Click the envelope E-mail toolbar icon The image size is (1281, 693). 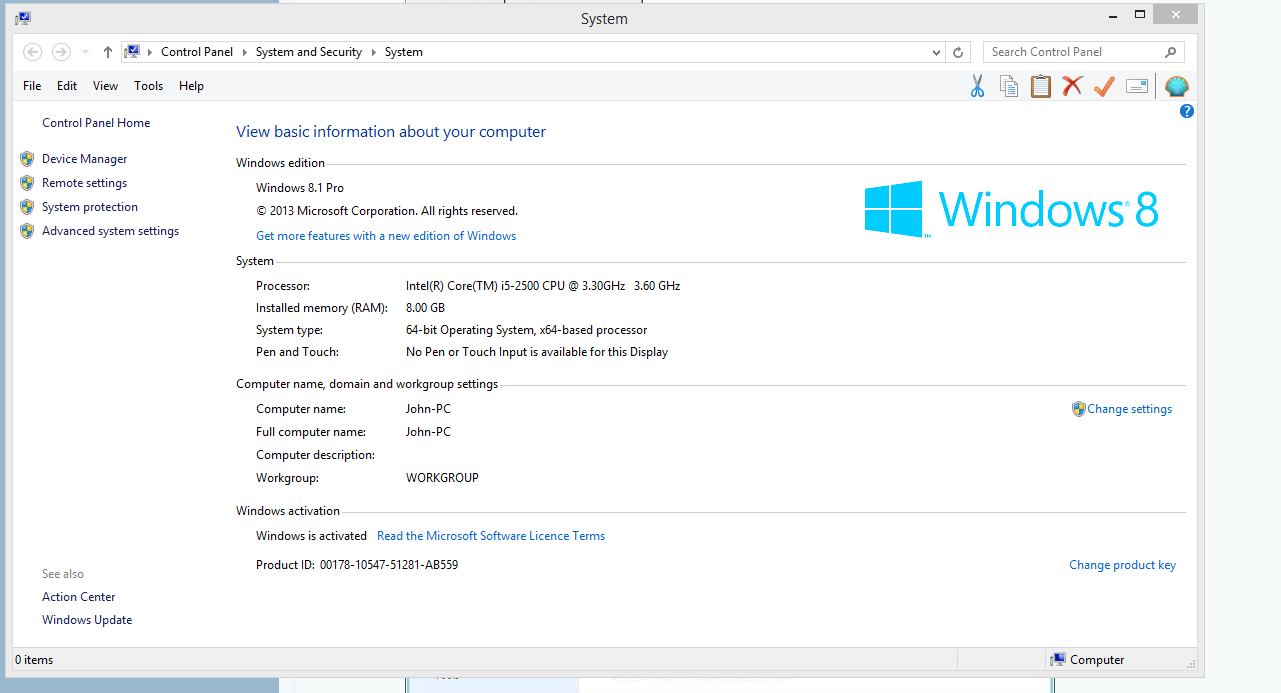(x=1137, y=87)
